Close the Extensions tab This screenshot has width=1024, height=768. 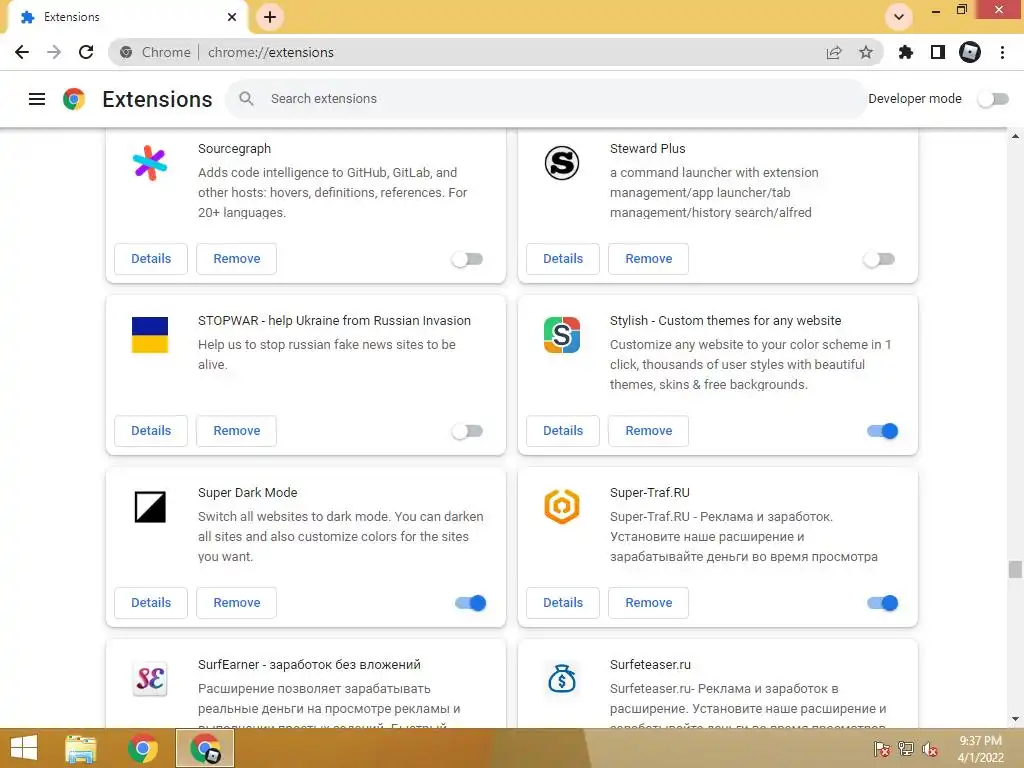pos(232,17)
